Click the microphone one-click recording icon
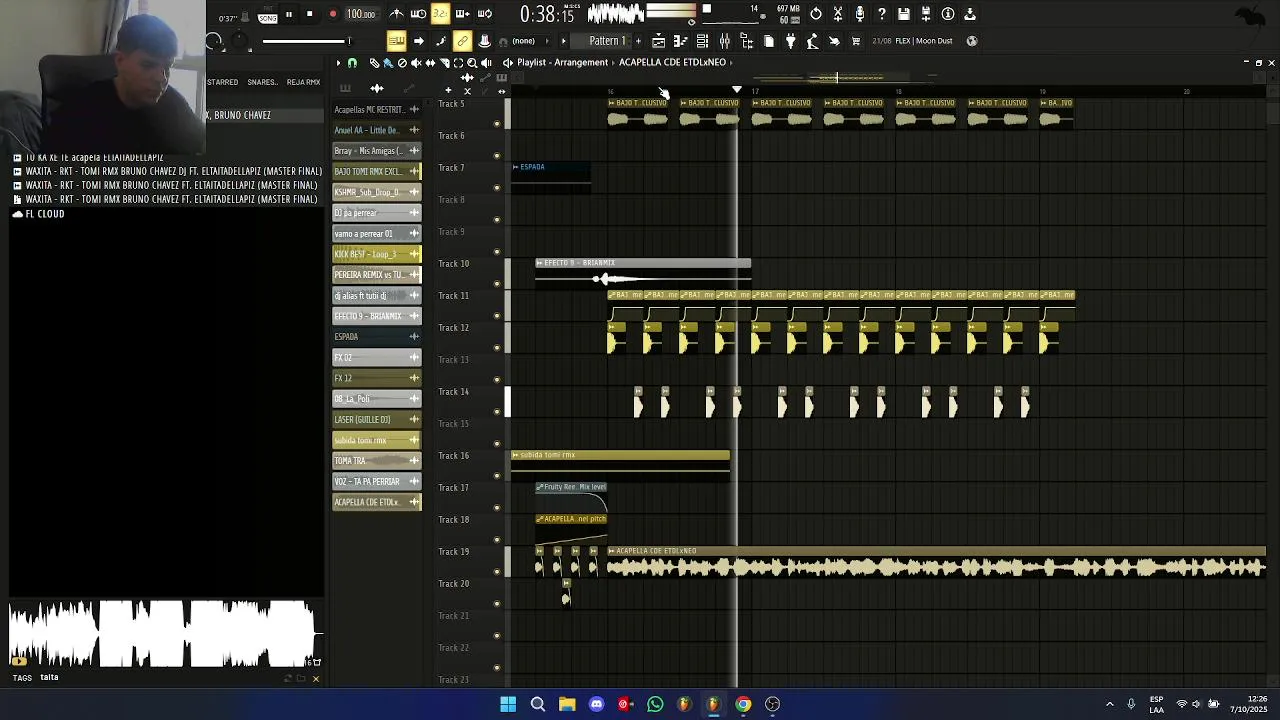 pos(860,14)
